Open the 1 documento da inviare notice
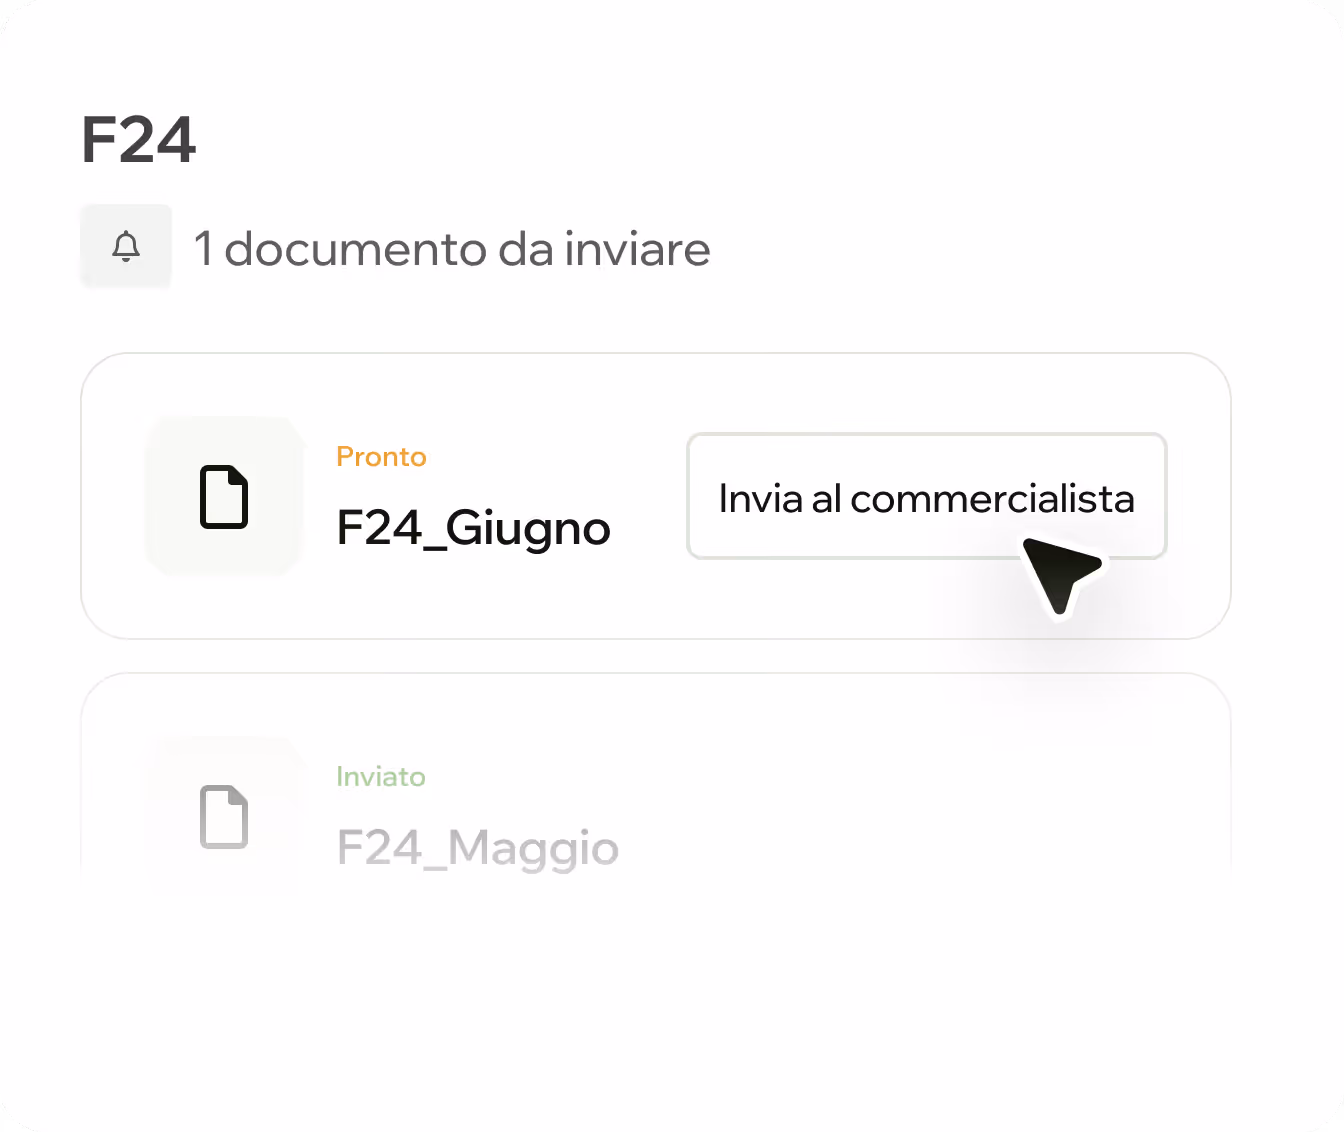This screenshot has width=1344, height=1132. [452, 249]
